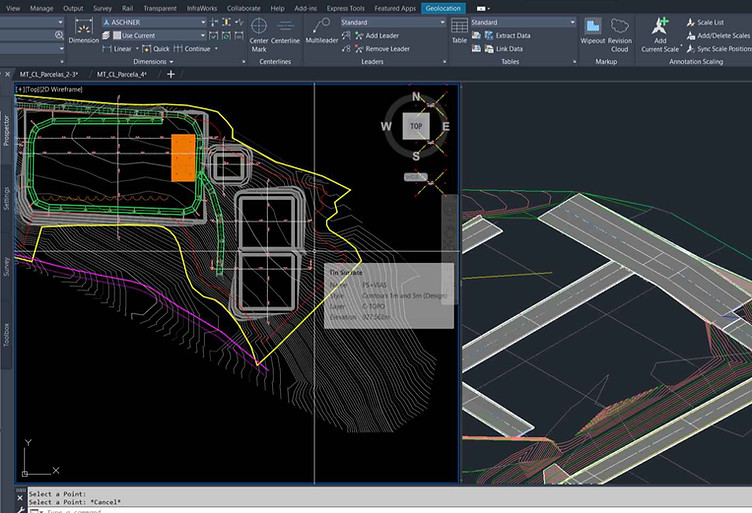Image resolution: width=752 pixels, height=513 pixels.
Task: Open the Geolocation ribbon tab
Action: pos(443,8)
